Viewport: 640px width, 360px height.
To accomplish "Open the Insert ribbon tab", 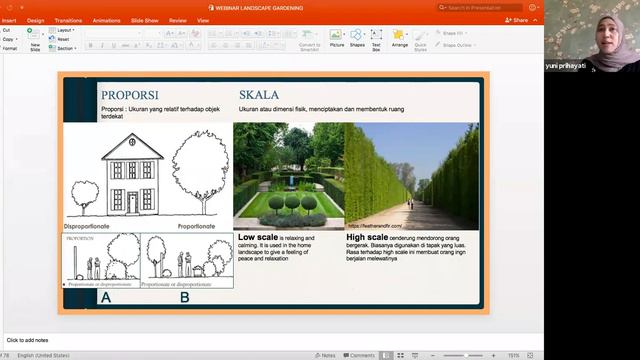I will tap(9, 20).
